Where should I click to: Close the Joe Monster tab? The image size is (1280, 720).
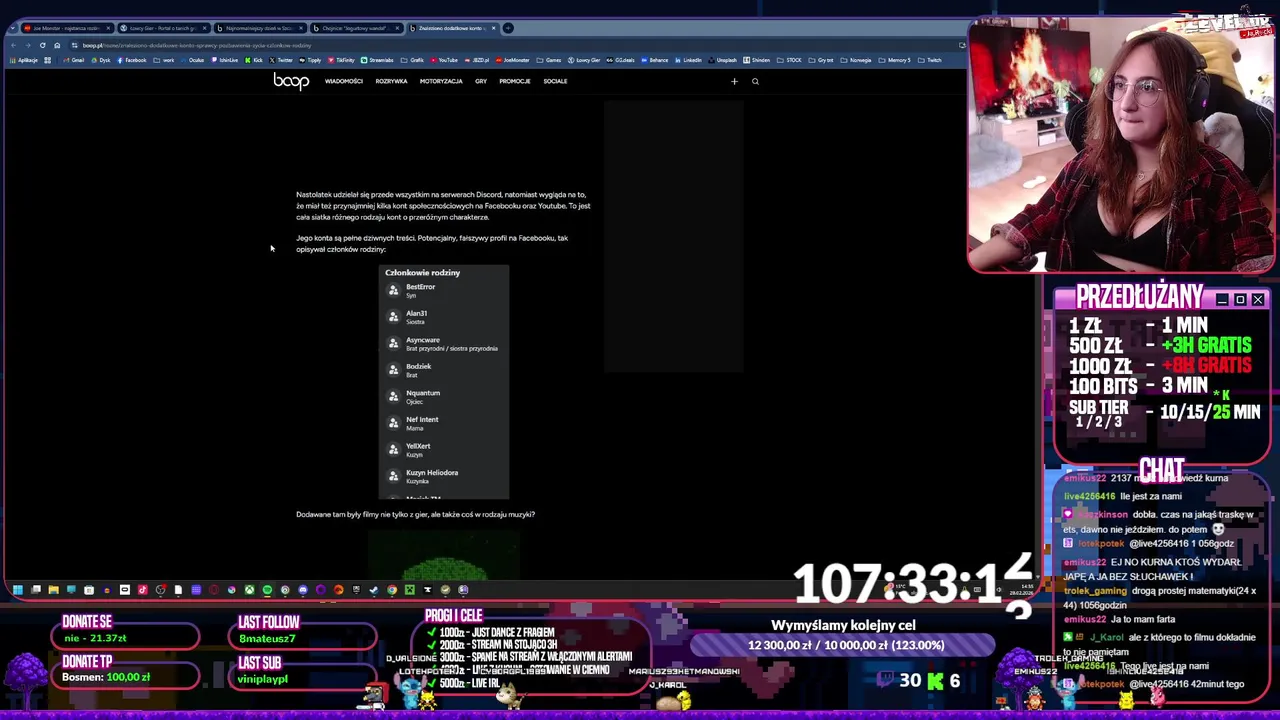(x=108, y=28)
